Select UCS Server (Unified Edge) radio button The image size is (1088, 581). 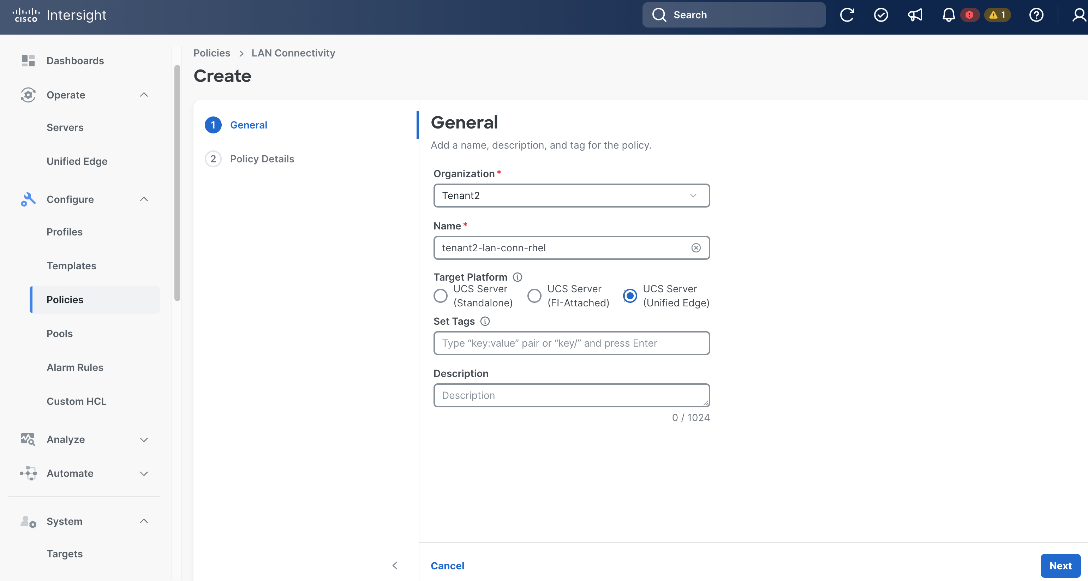[630, 296]
